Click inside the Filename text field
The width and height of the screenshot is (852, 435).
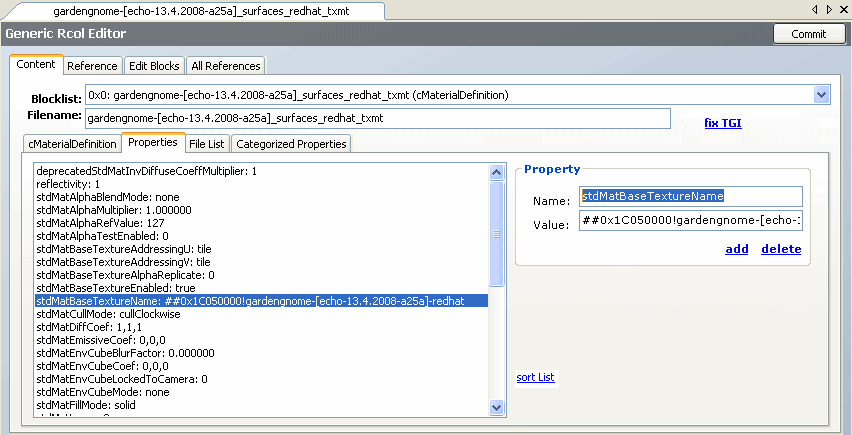click(376, 118)
